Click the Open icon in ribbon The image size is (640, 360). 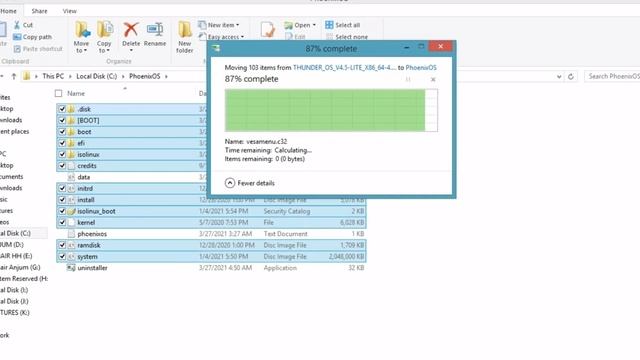pyautogui.click(x=289, y=25)
